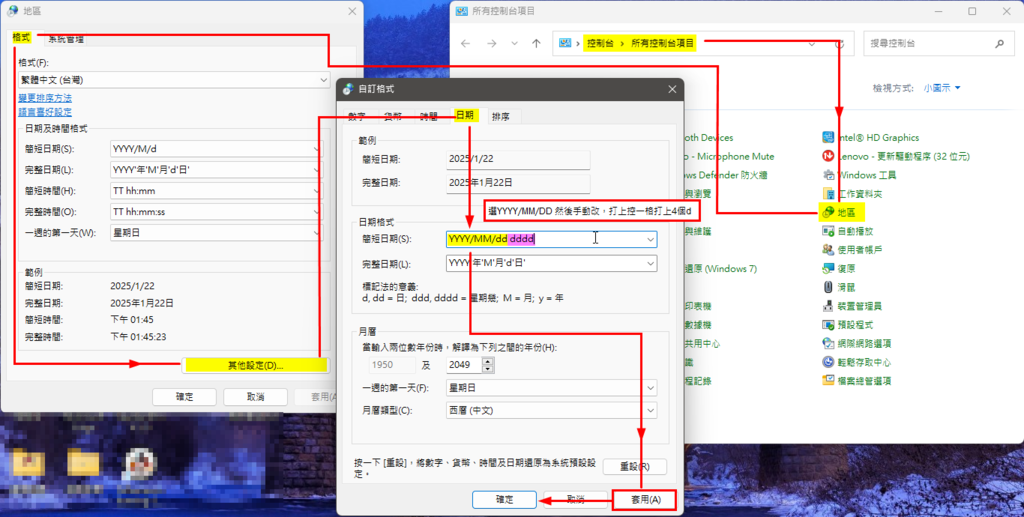Click 確定 in the 地區 window
1024x517 pixels.
pos(184,397)
